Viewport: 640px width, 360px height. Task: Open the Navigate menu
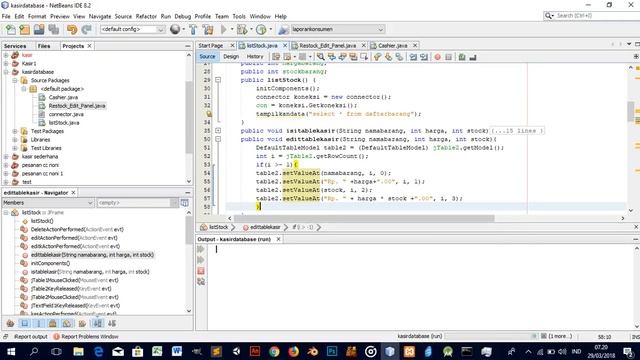[x=100, y=16]
